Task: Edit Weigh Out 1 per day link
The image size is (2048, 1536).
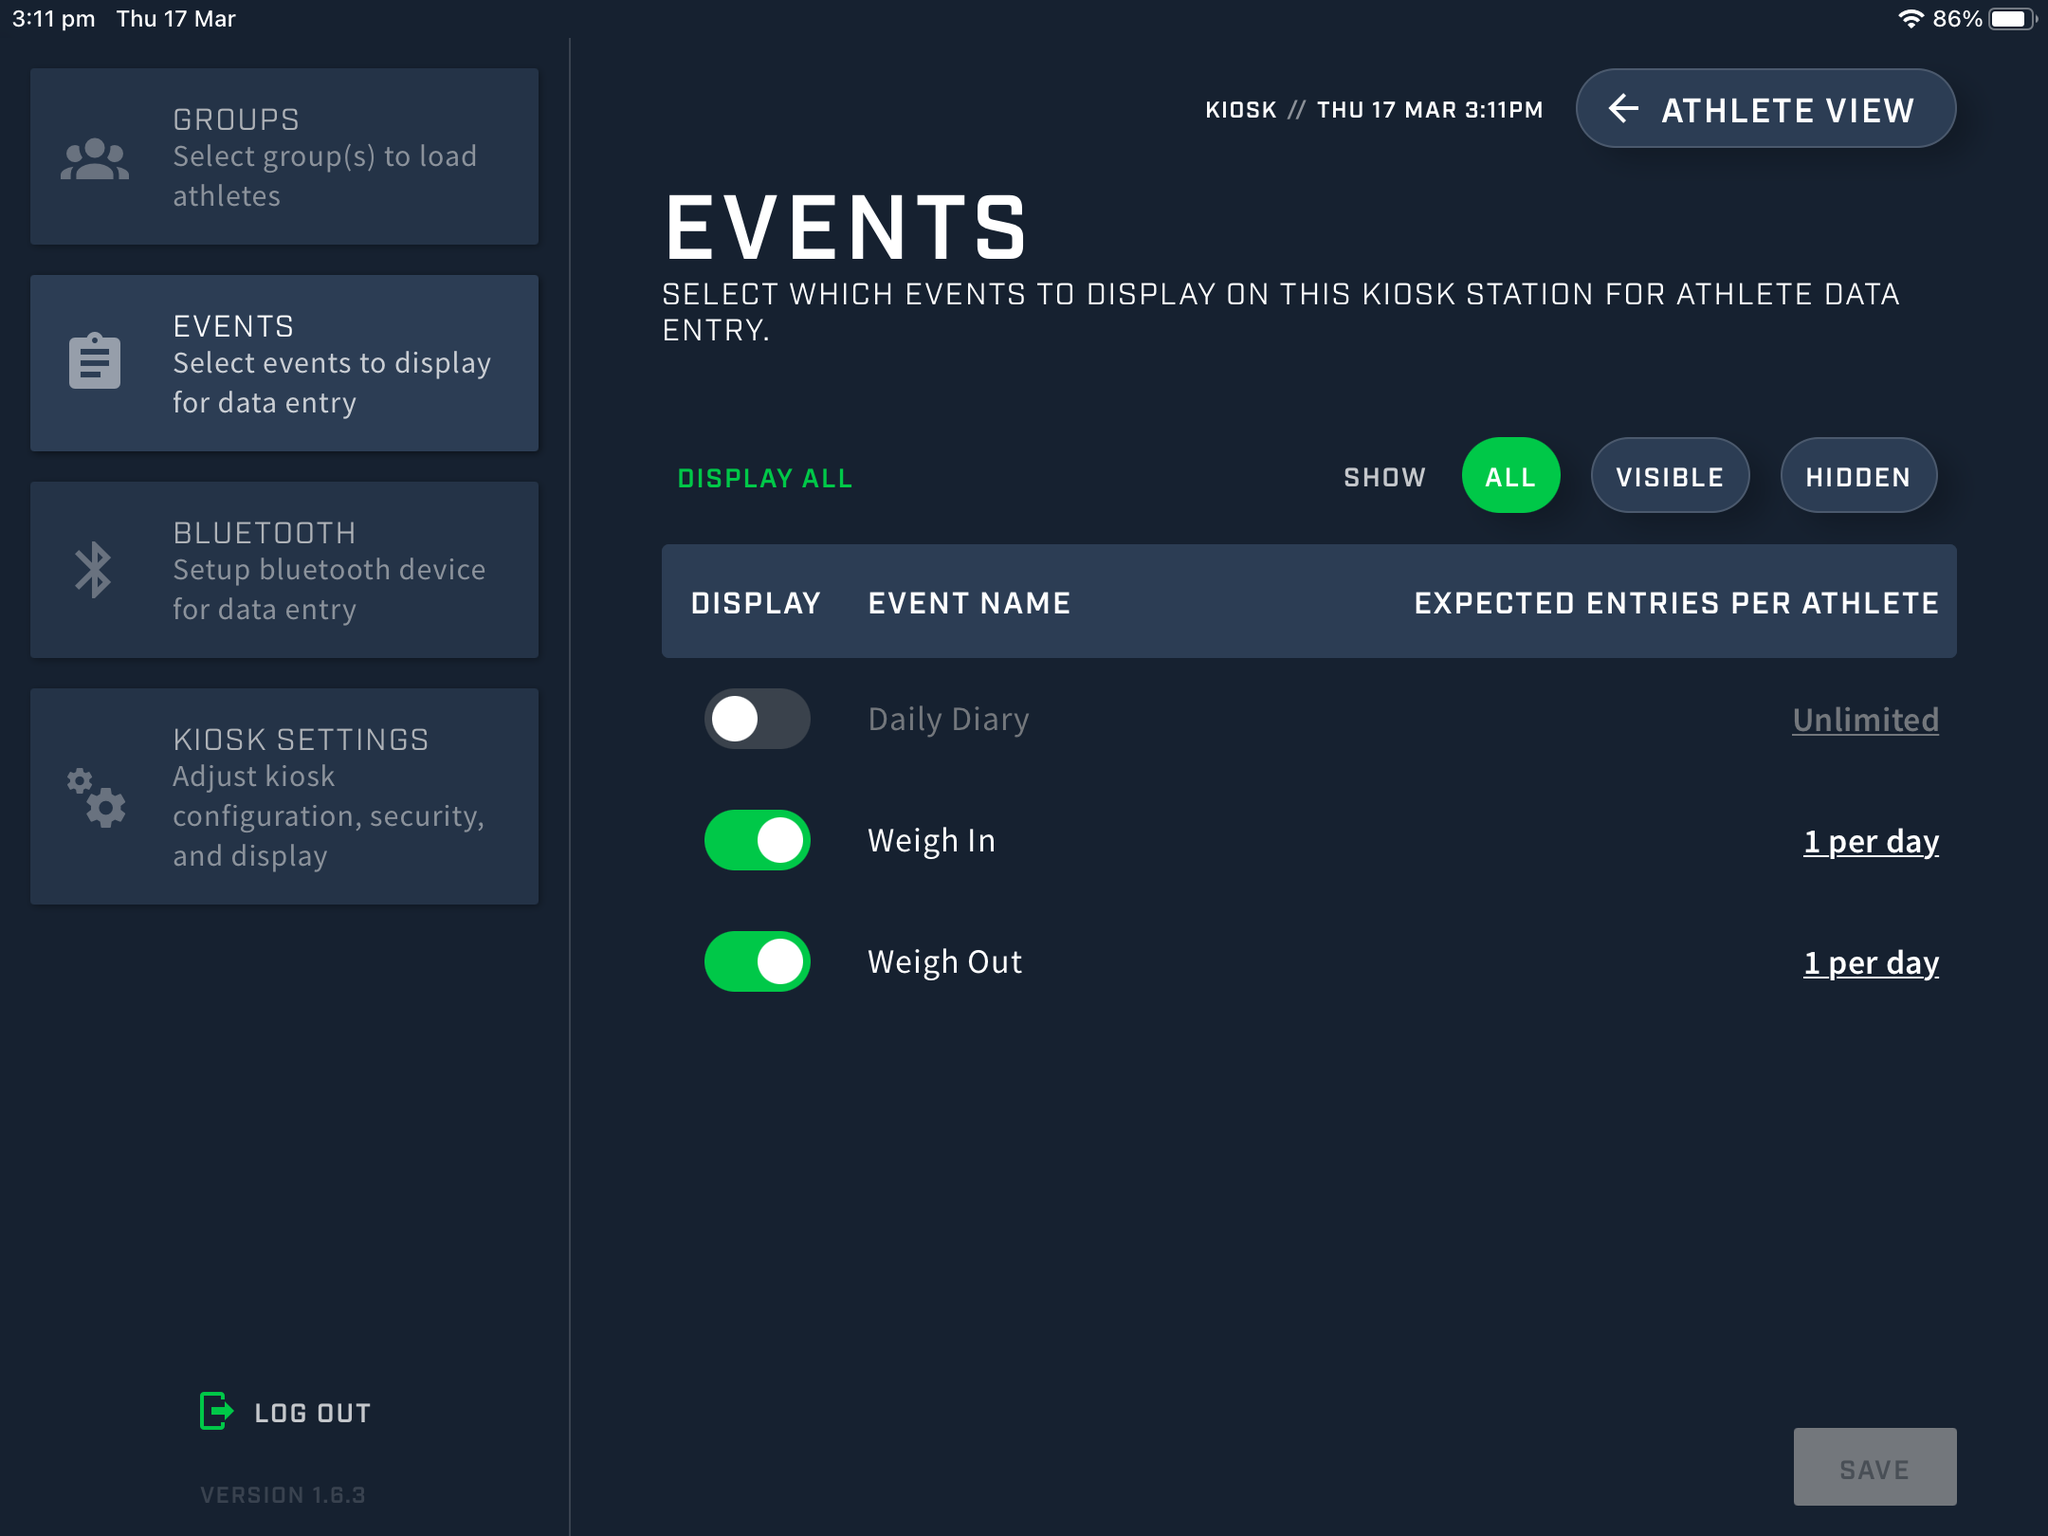Action: coord(1871,962)
